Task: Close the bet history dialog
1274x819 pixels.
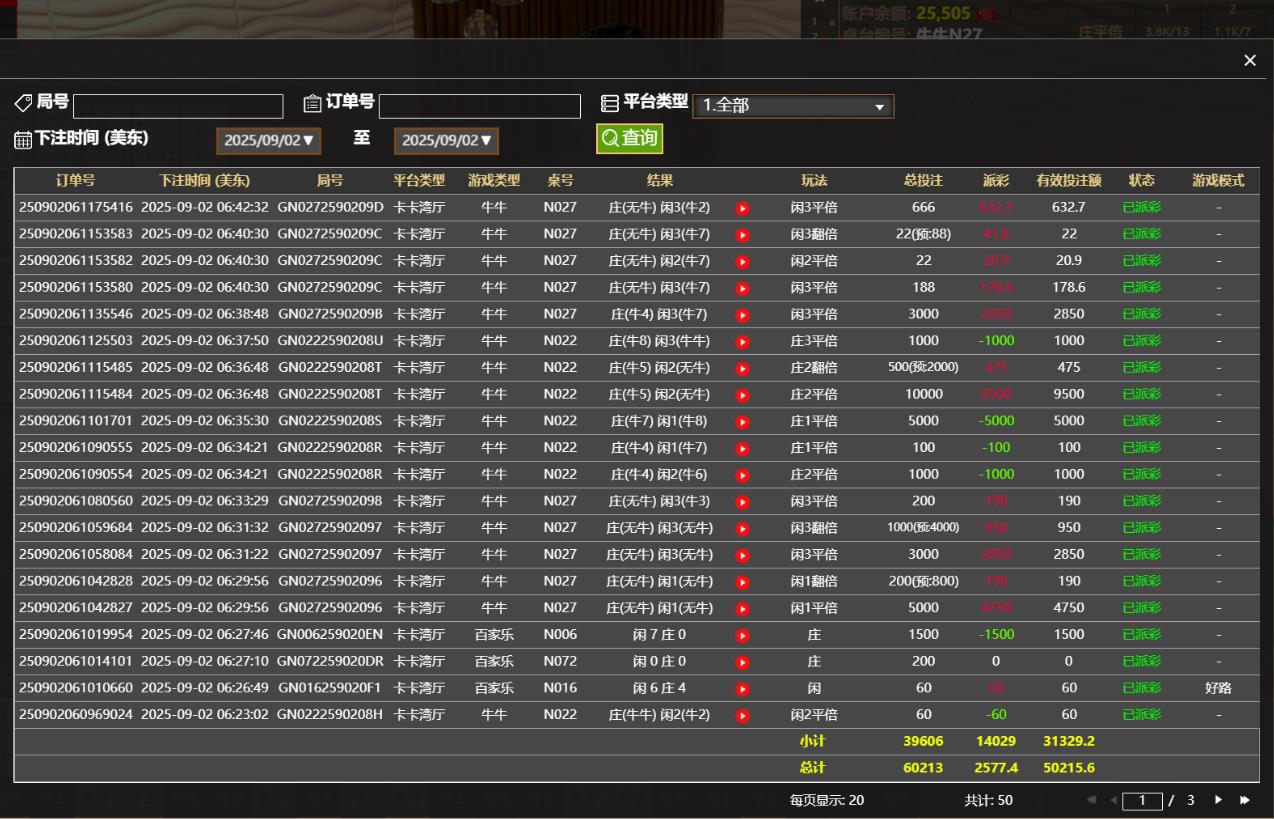Action: point(1249,61)
